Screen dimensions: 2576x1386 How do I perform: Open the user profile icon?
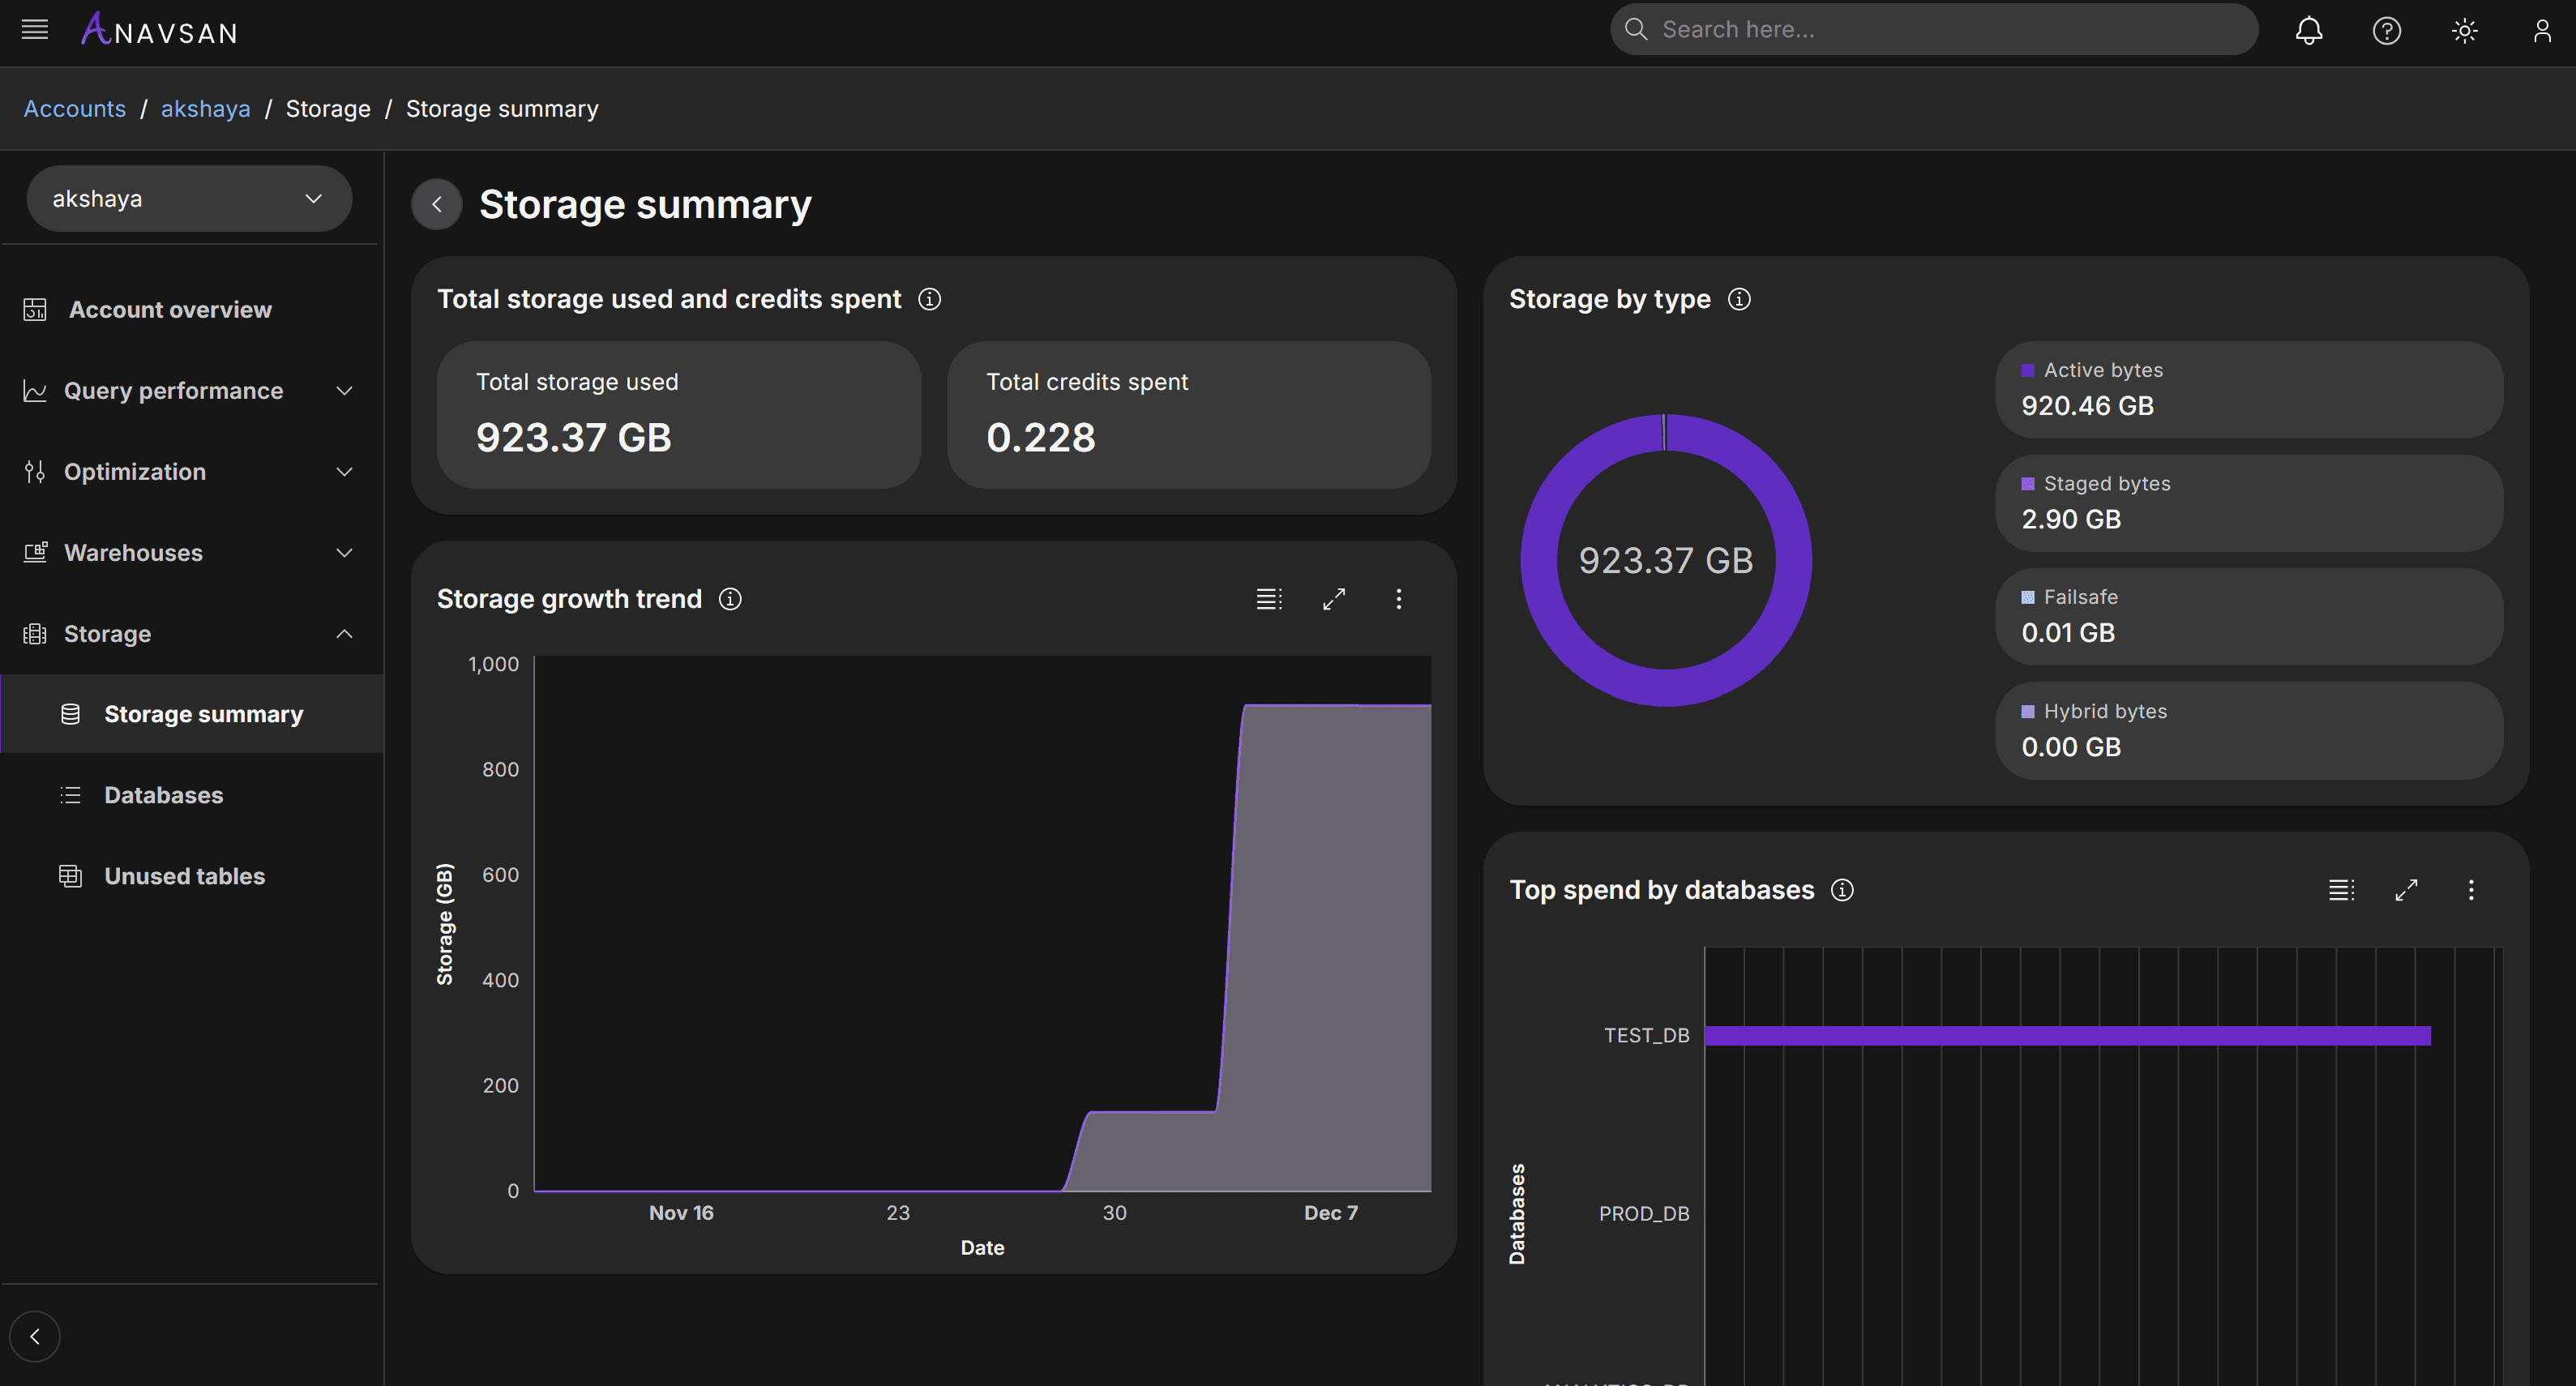(x=2541, y=30)
